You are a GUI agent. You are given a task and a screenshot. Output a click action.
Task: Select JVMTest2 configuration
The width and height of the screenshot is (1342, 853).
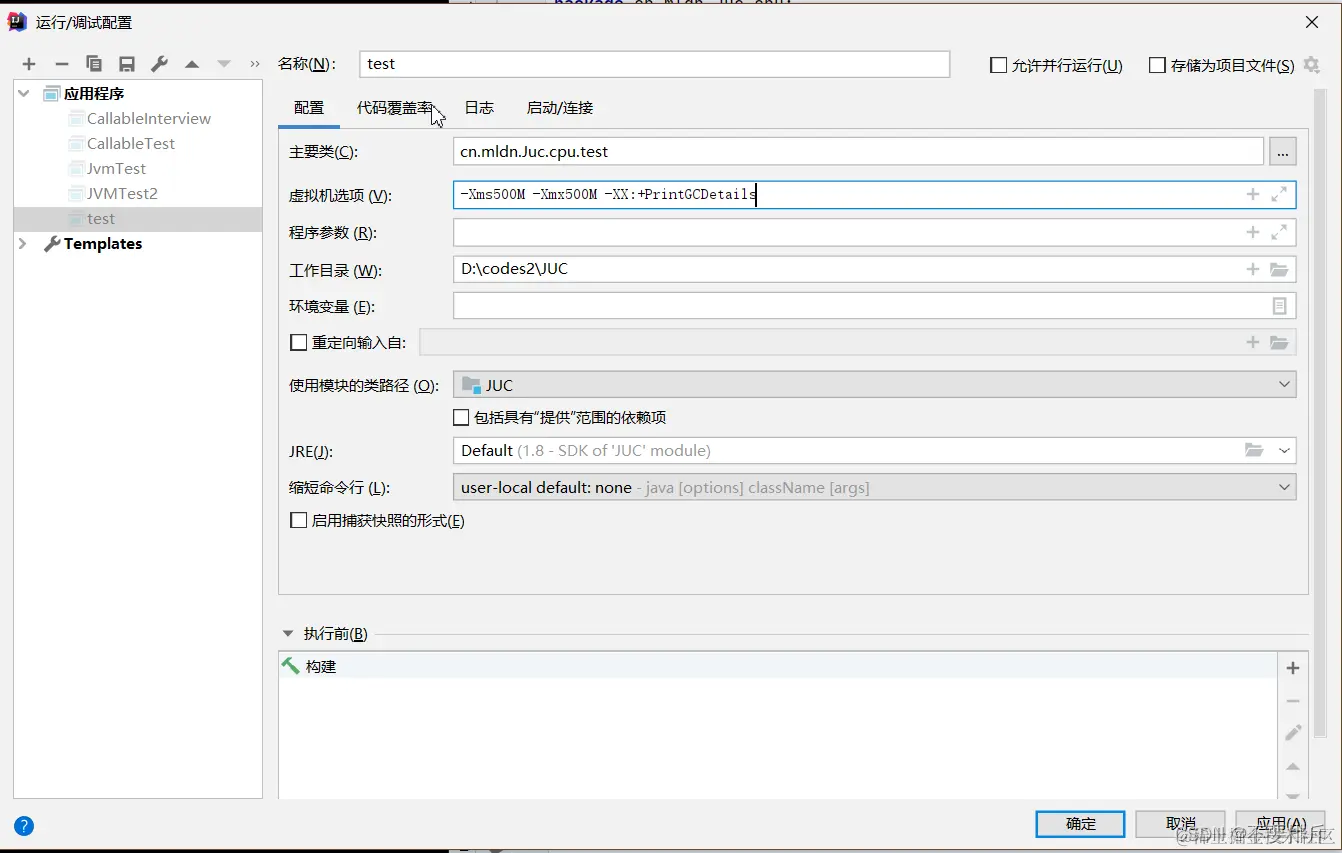tap(122, 193)
